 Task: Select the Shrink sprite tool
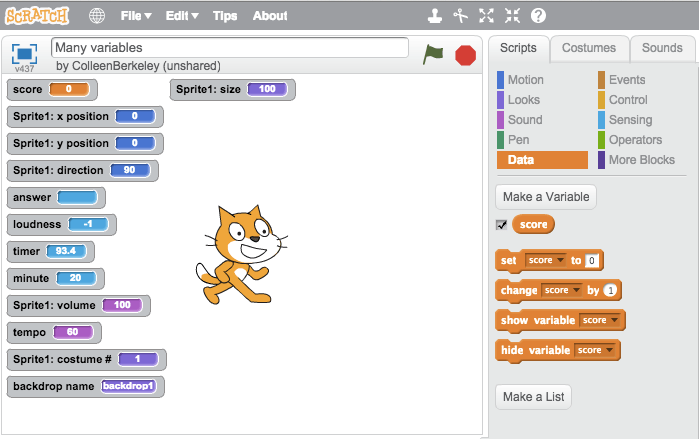(x=512, y=16)
